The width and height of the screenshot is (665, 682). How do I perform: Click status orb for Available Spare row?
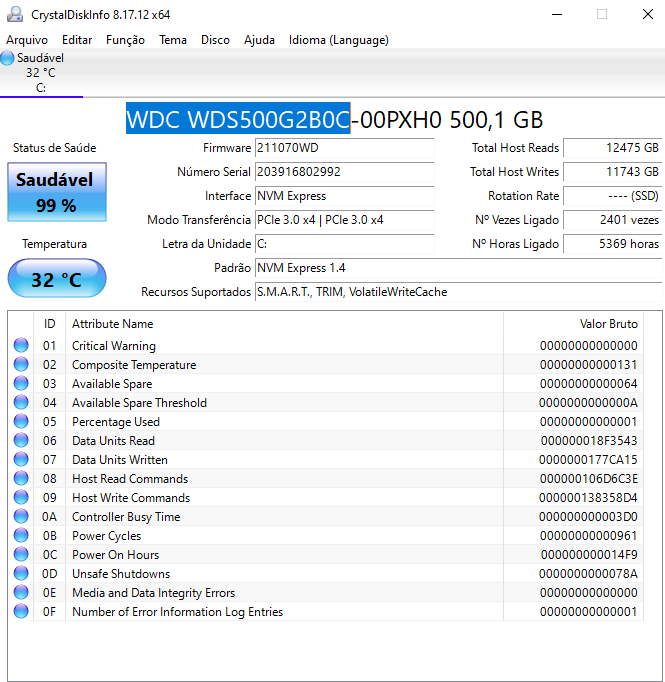[x=21, y=383]
